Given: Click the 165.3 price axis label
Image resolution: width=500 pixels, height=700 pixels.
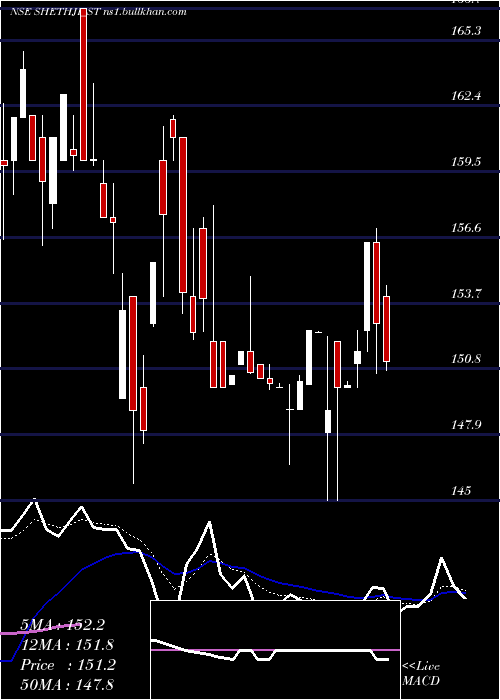Looking at the screenshot, I should click(466, 31).
